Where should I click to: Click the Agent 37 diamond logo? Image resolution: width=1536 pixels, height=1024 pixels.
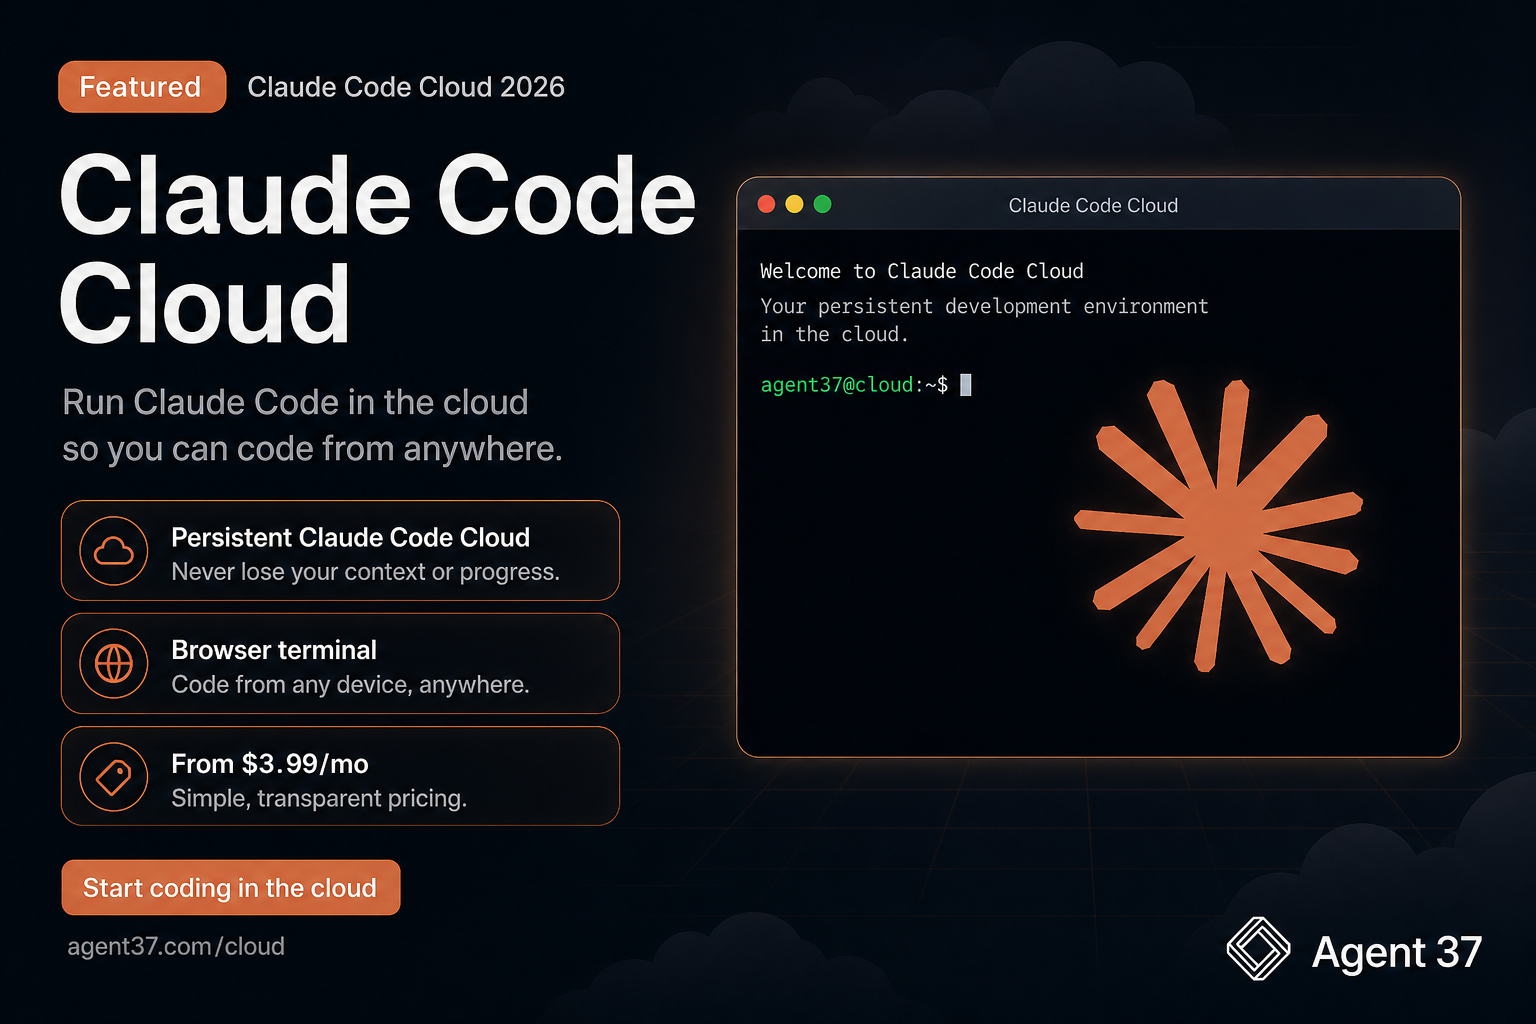point(1259,949)
